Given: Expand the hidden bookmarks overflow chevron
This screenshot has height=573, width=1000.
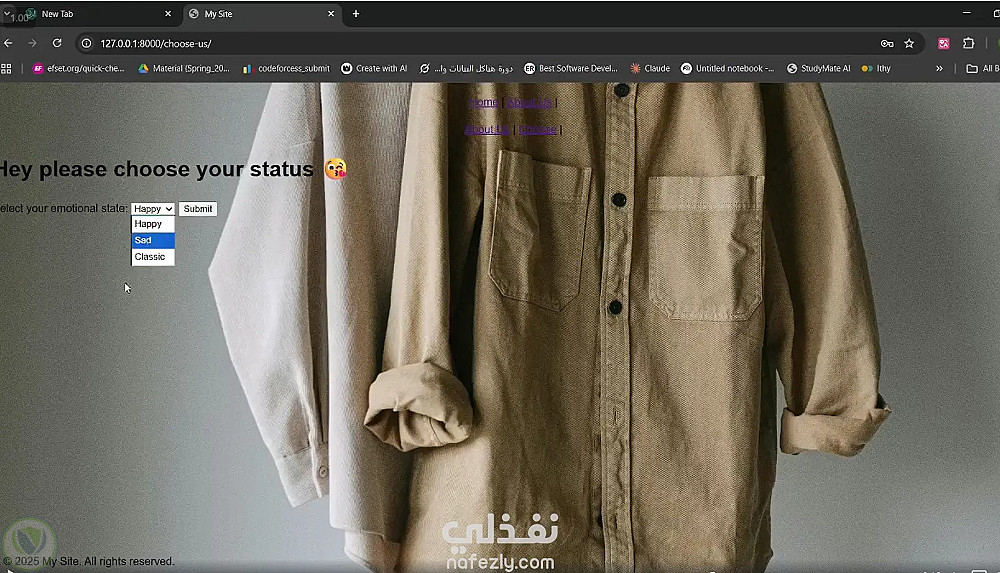Looking at the screenshot, I should [939, 69].
